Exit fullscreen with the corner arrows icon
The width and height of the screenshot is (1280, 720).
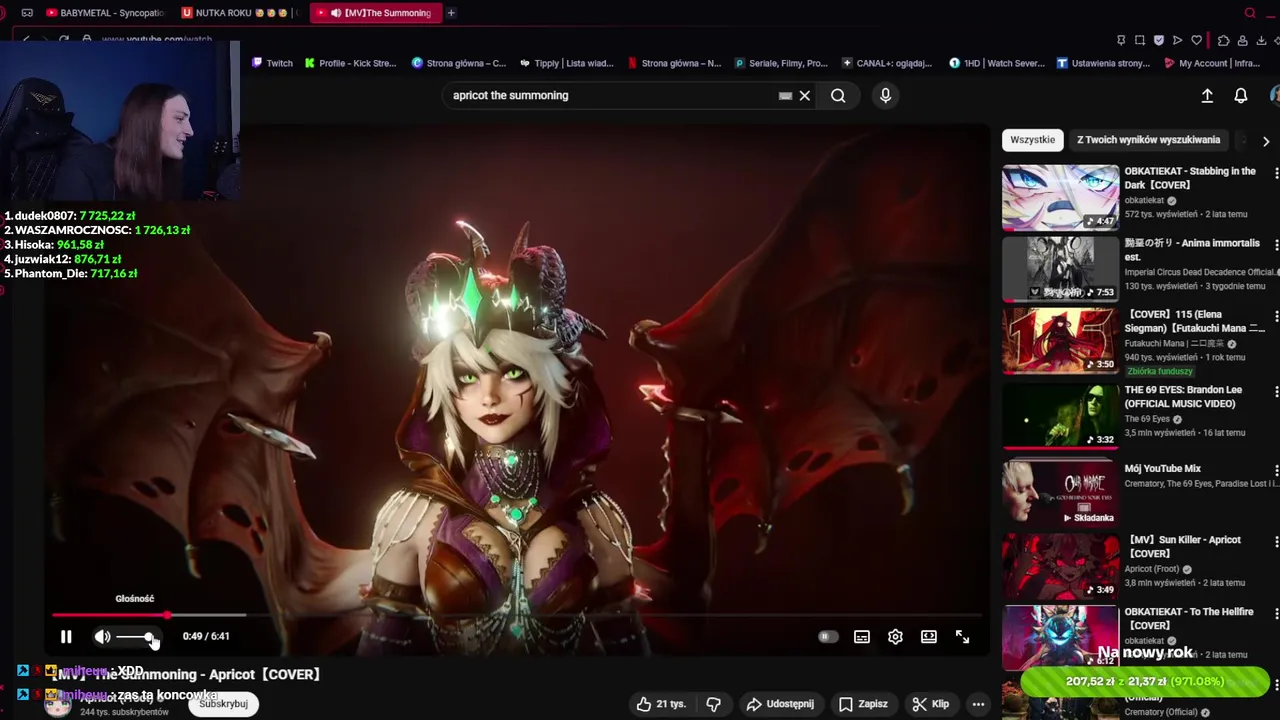(962, 637)
